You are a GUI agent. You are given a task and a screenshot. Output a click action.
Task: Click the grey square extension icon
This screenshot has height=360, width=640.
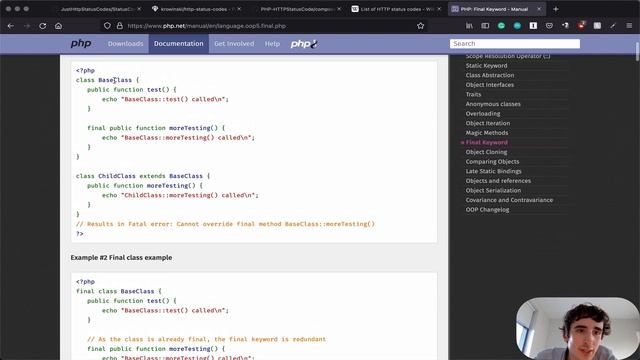(x=597, y=26)
